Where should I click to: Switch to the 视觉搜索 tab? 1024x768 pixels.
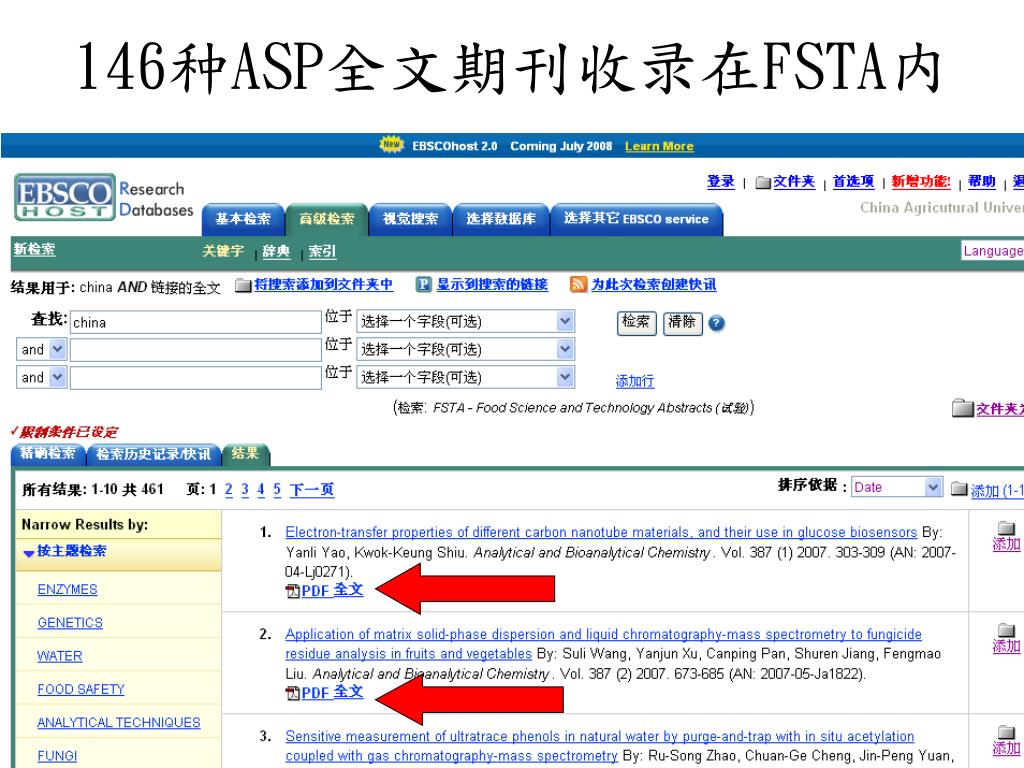click(410, 219)
